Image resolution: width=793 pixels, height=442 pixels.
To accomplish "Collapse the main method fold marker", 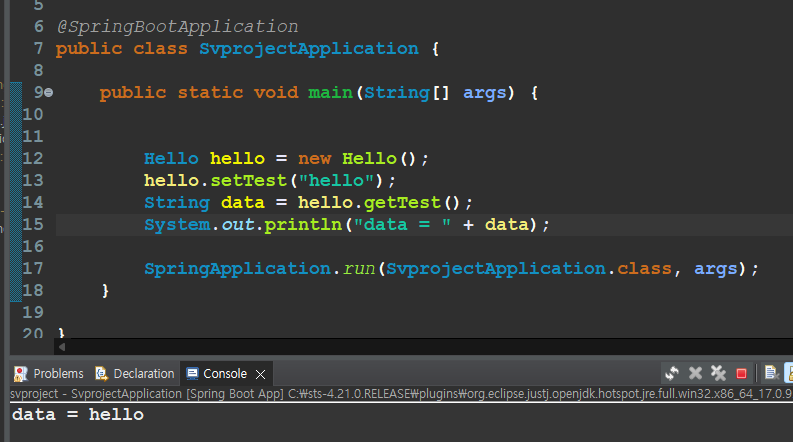I will [49, 93].
